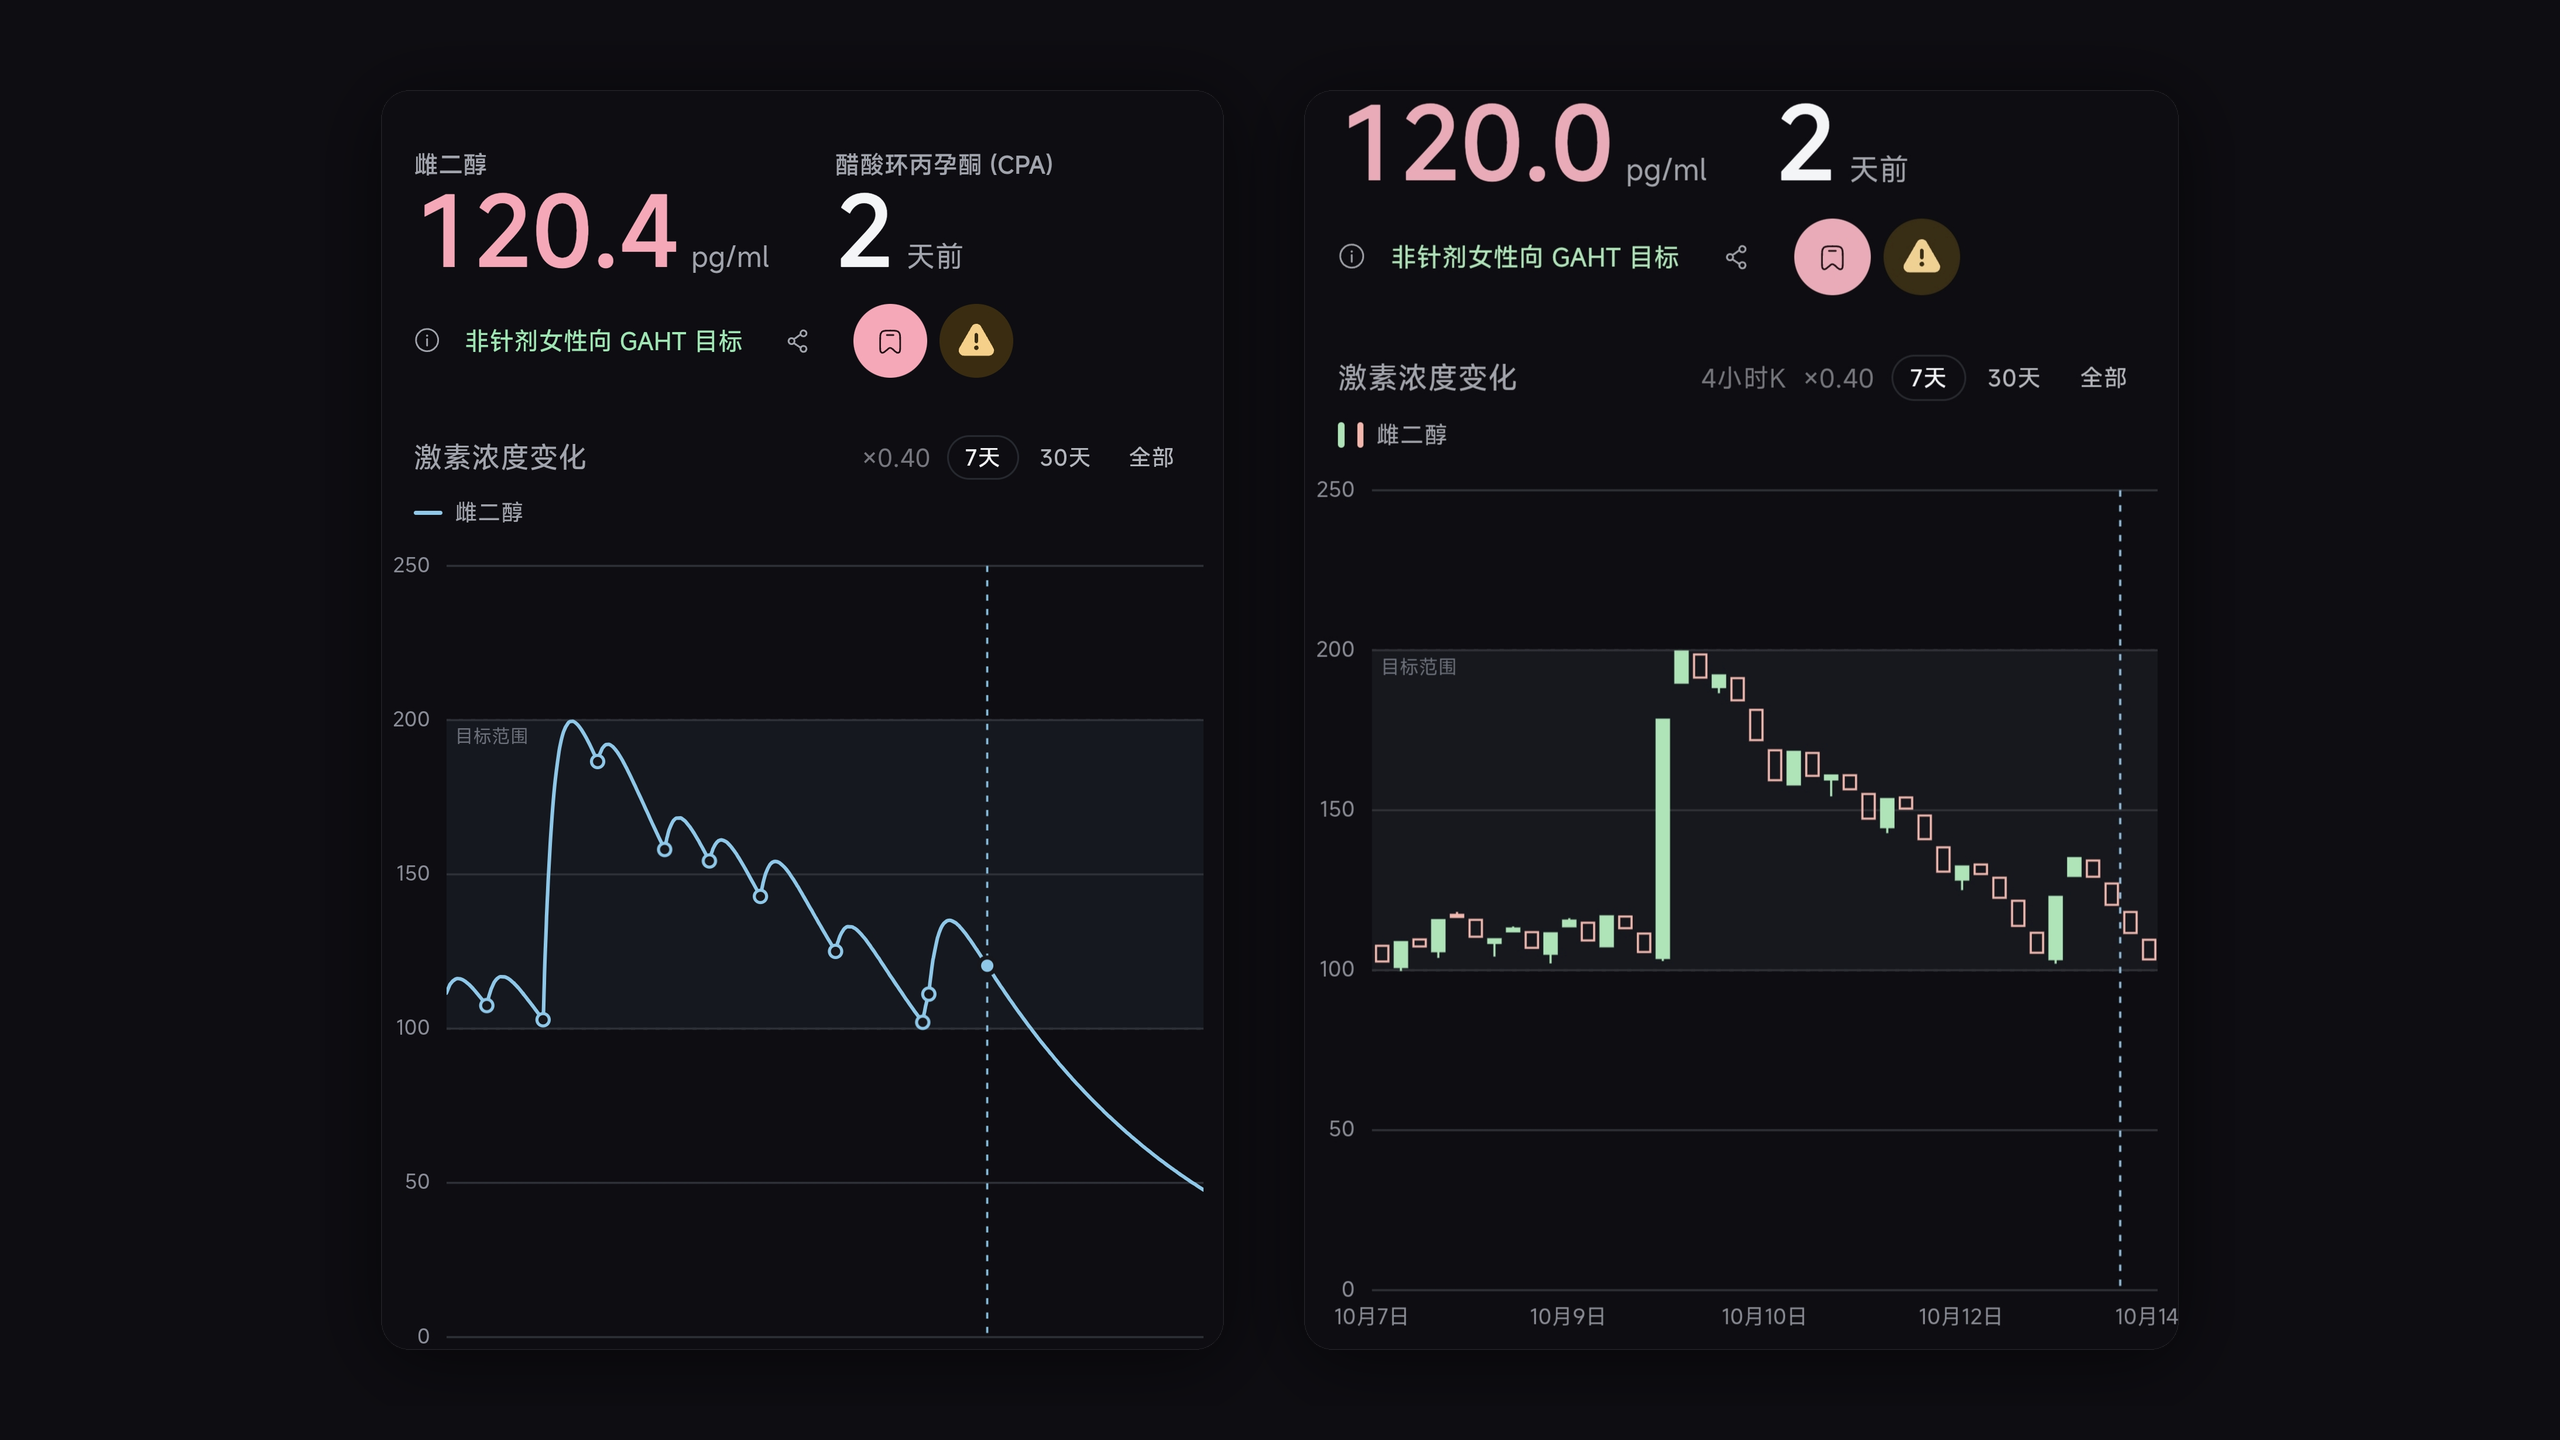Open 非针剂女性向 GAHT 目标 link in right card
Image resolution: width=2560 pixels, height=1440 pixels.
(x=1535, y=257)
